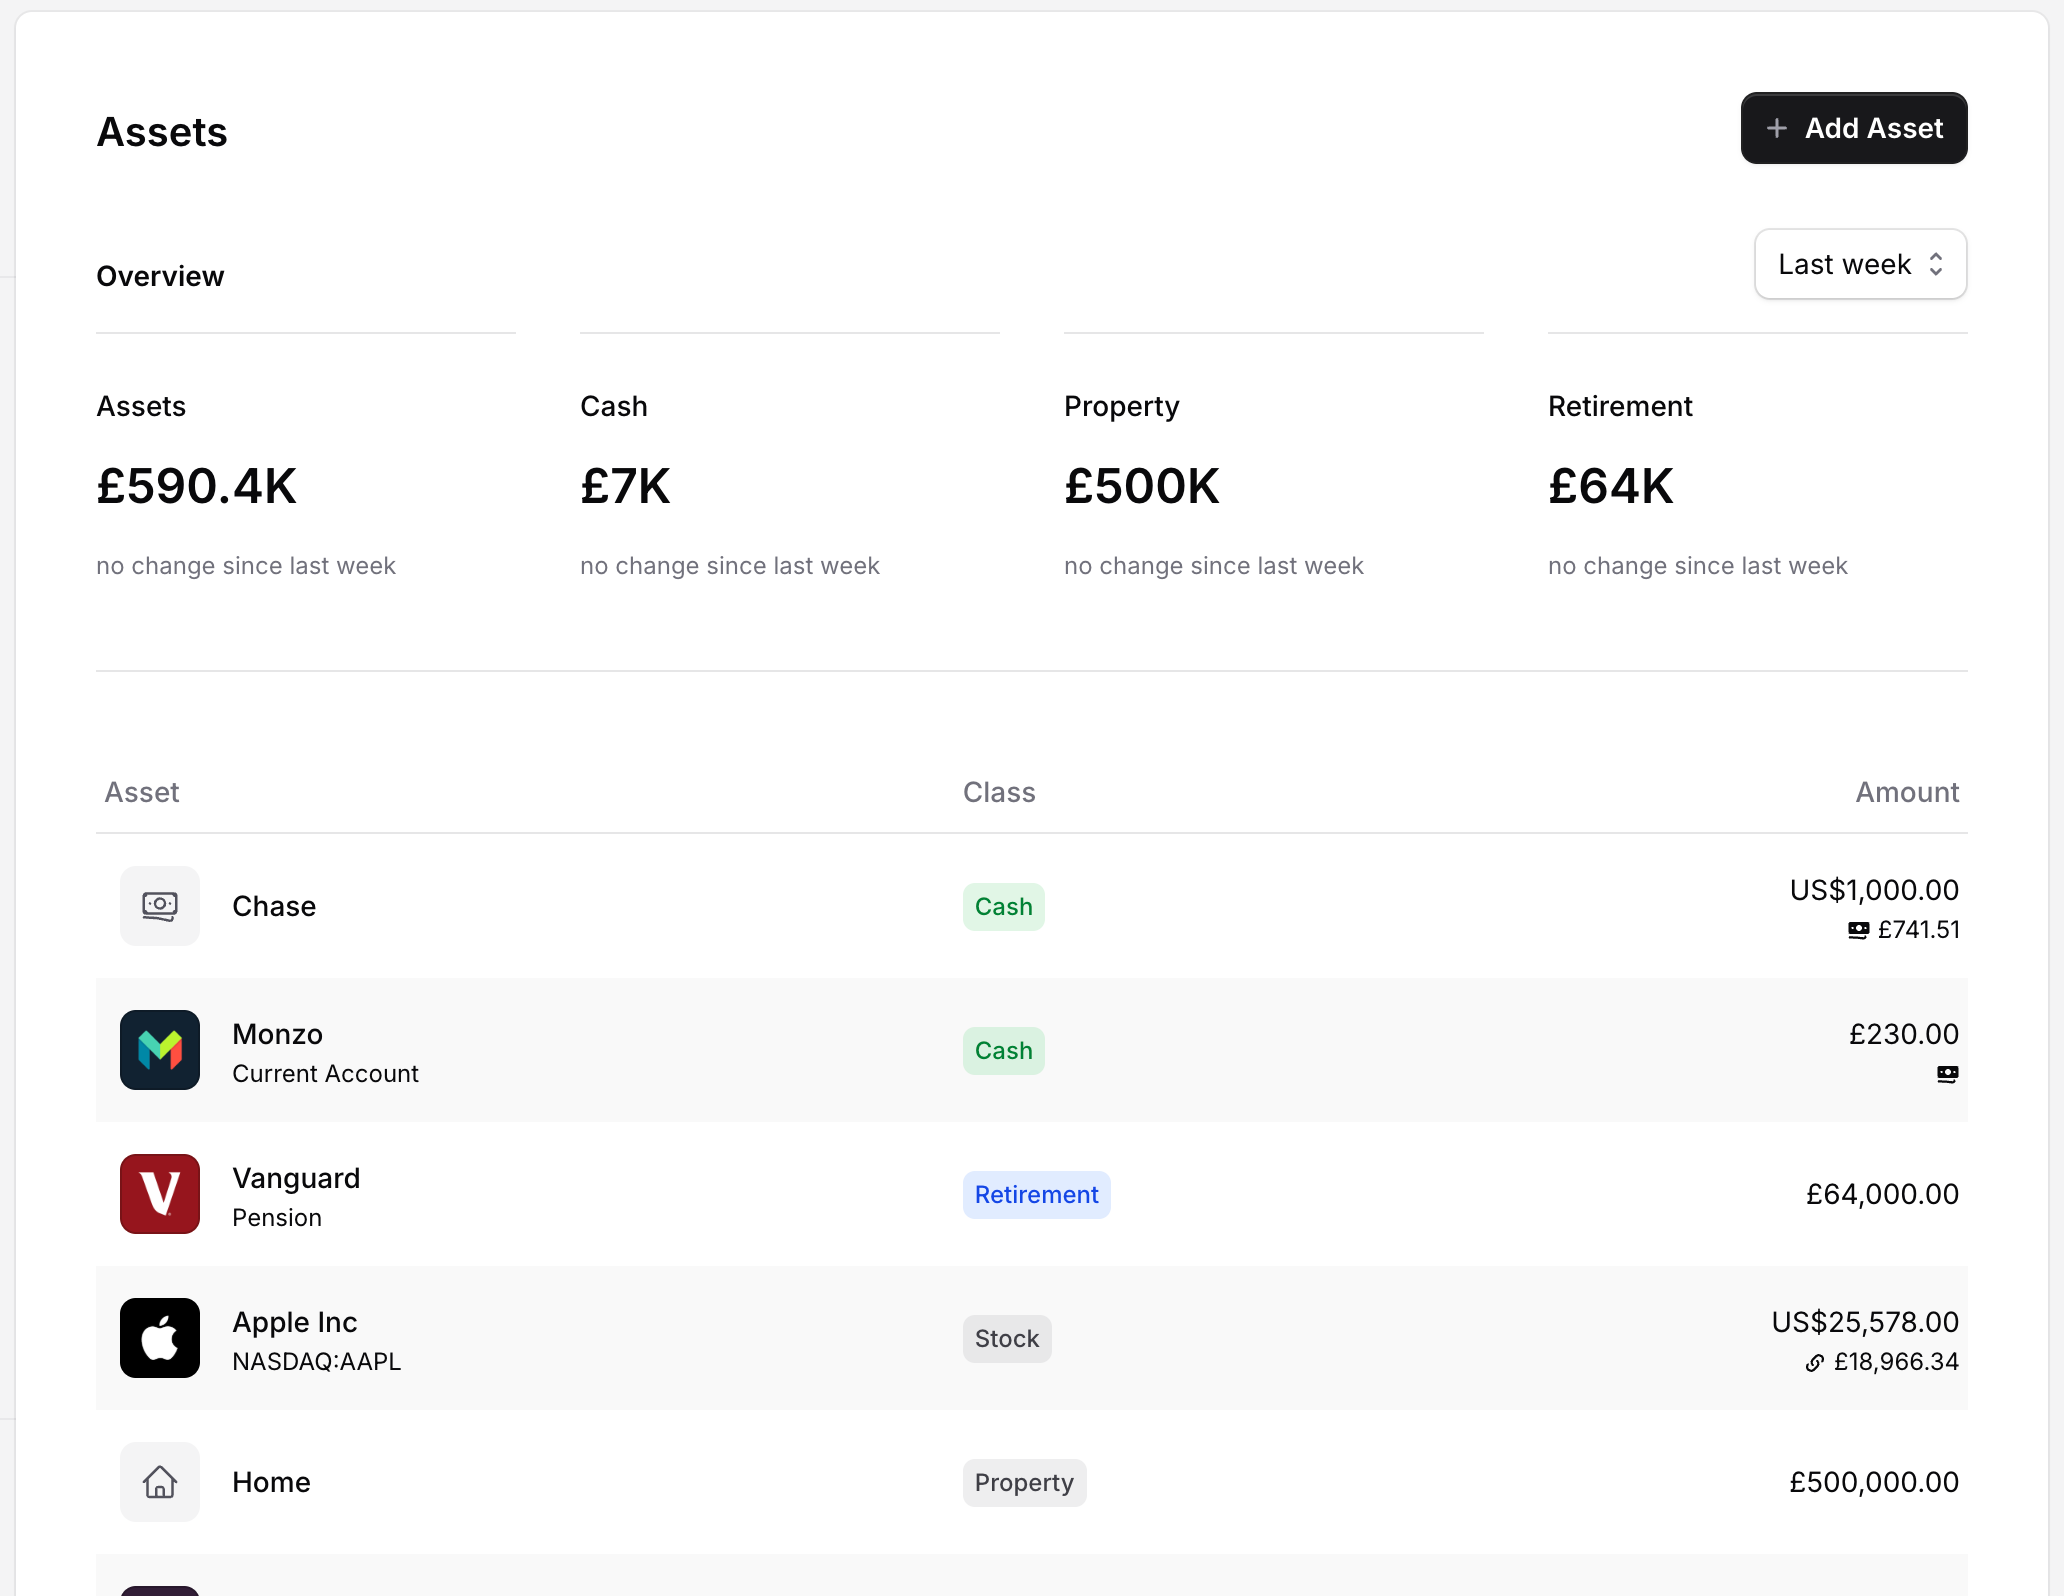Click the Property badge on the Home row
Screen dimensions: 2064x1596
1023,1482
